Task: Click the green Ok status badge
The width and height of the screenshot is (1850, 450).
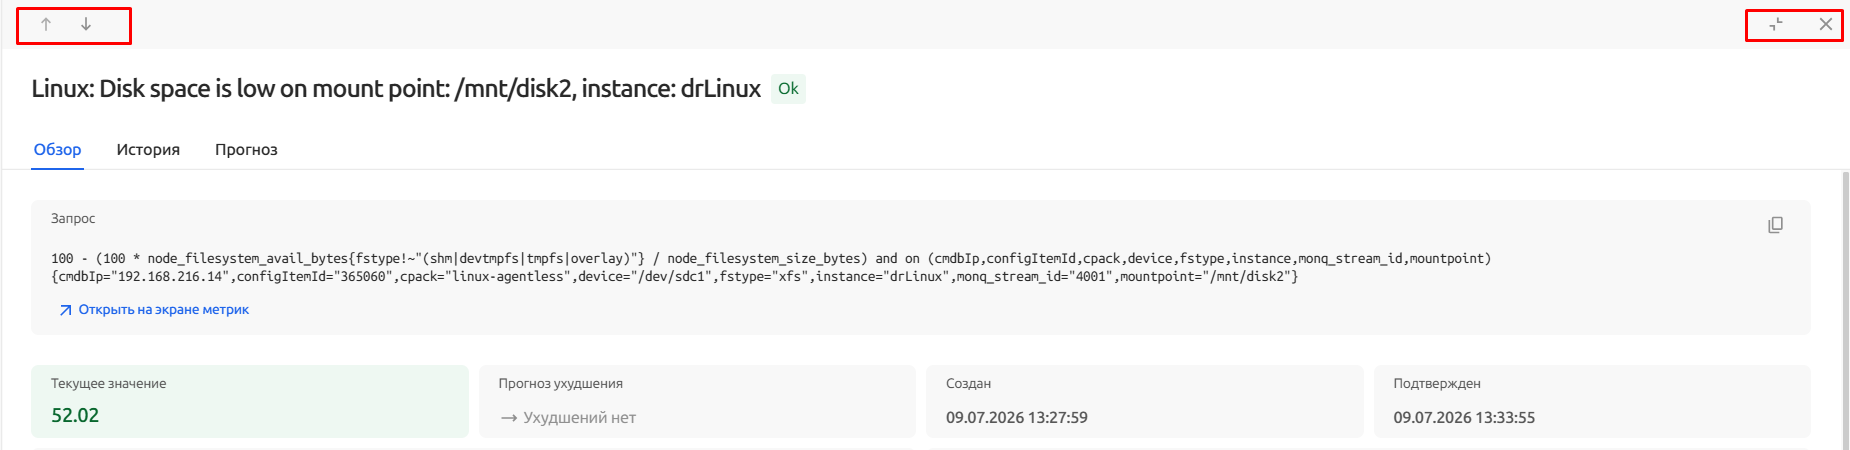Action: pos(788,89)
